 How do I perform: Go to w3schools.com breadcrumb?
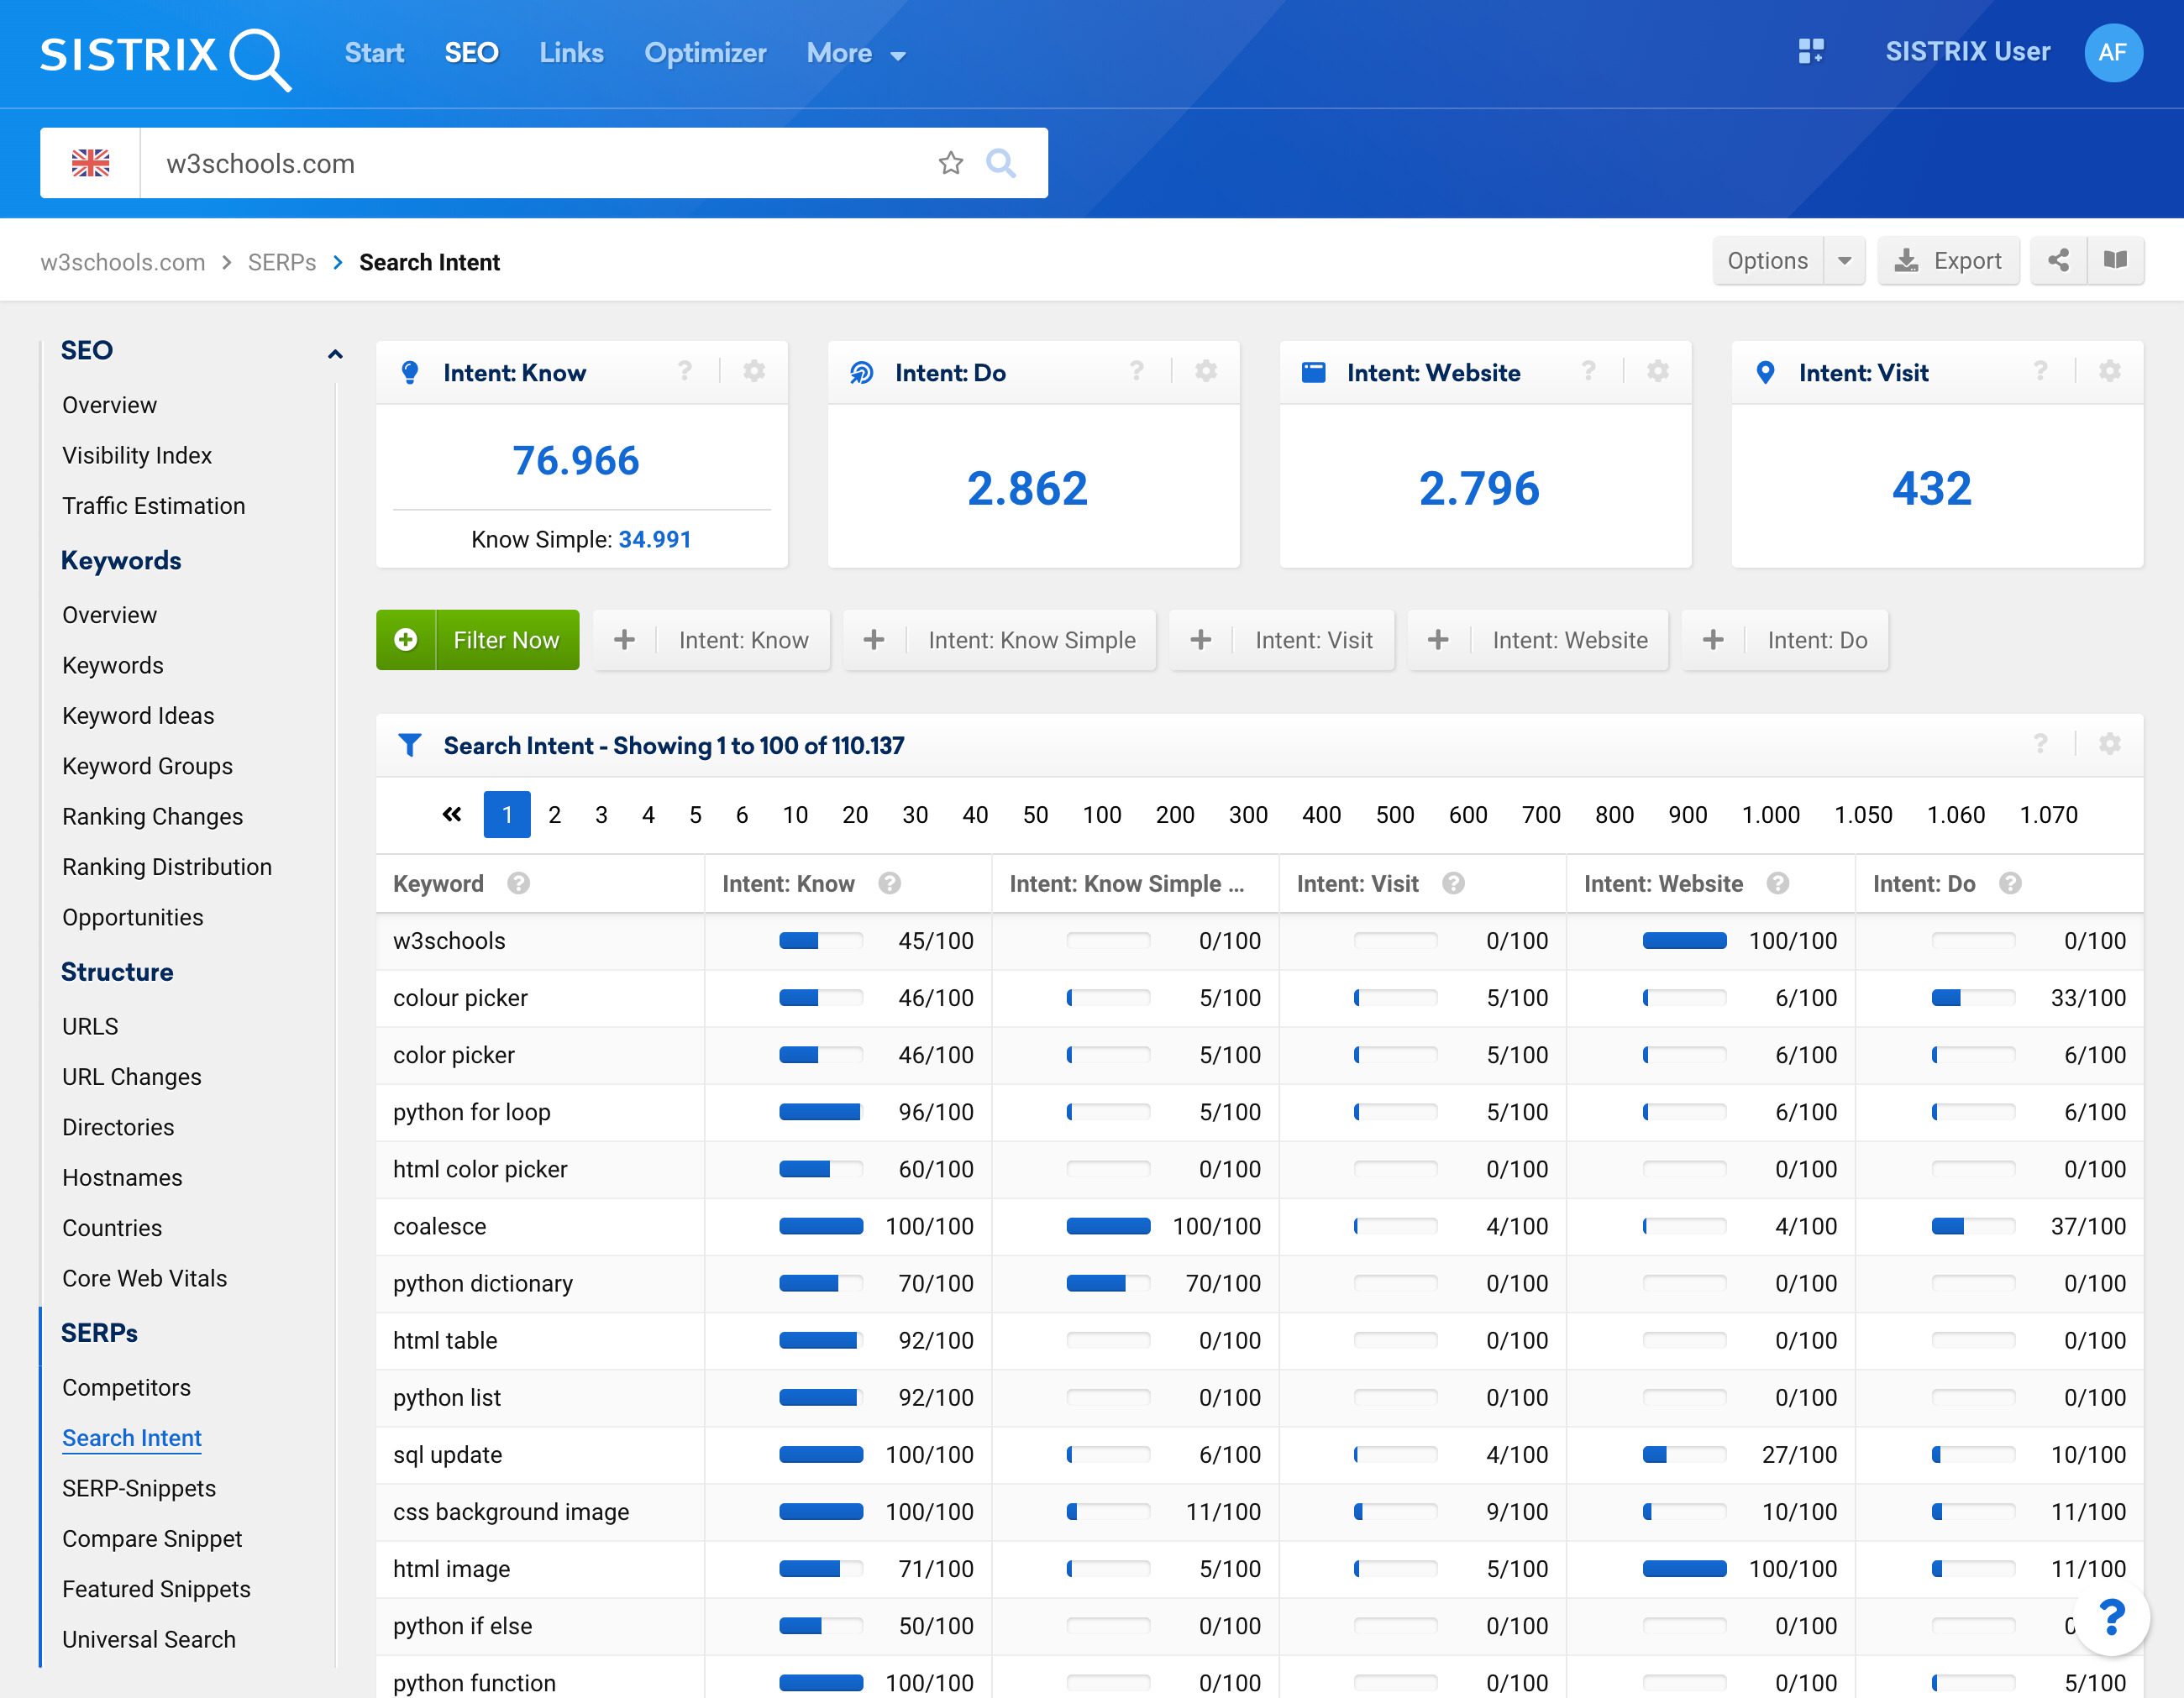pyautogui.click(x=123, y=262)
